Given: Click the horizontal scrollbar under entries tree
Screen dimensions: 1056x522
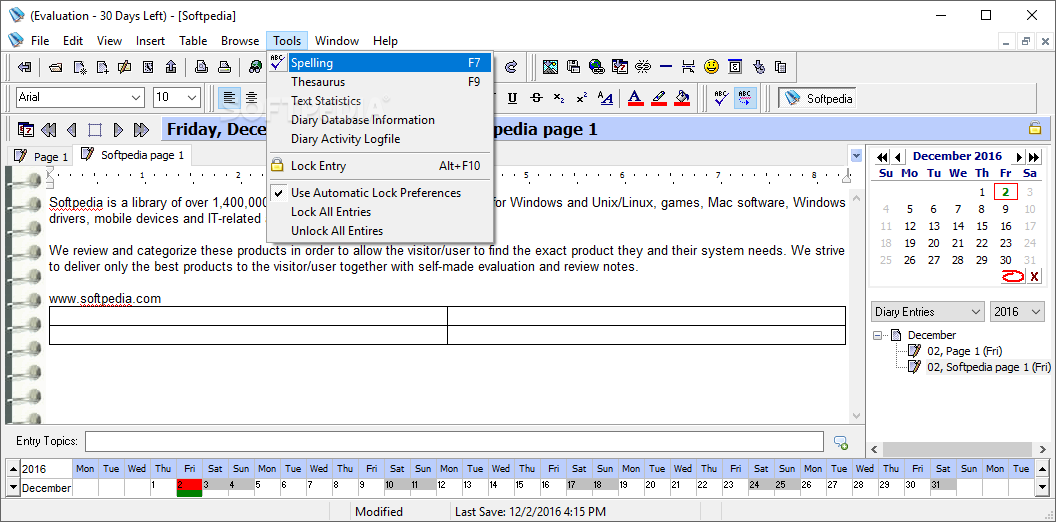Looking at the screenshot, I should tap(956, 449).
